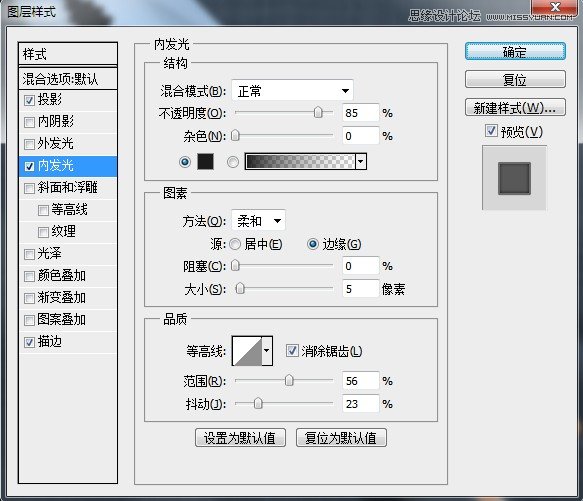Click the 杂色 noise slider handle
583x501 pixels.
(235, 135)
